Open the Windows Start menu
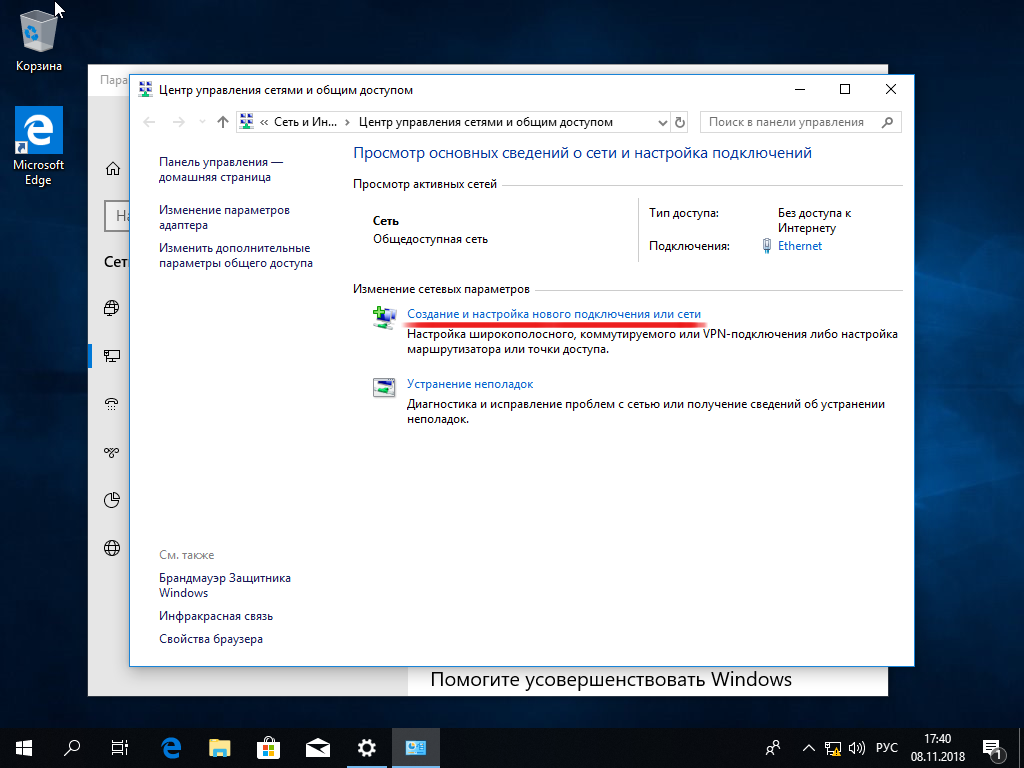The image size is (1024, 768). coord(24,748)
